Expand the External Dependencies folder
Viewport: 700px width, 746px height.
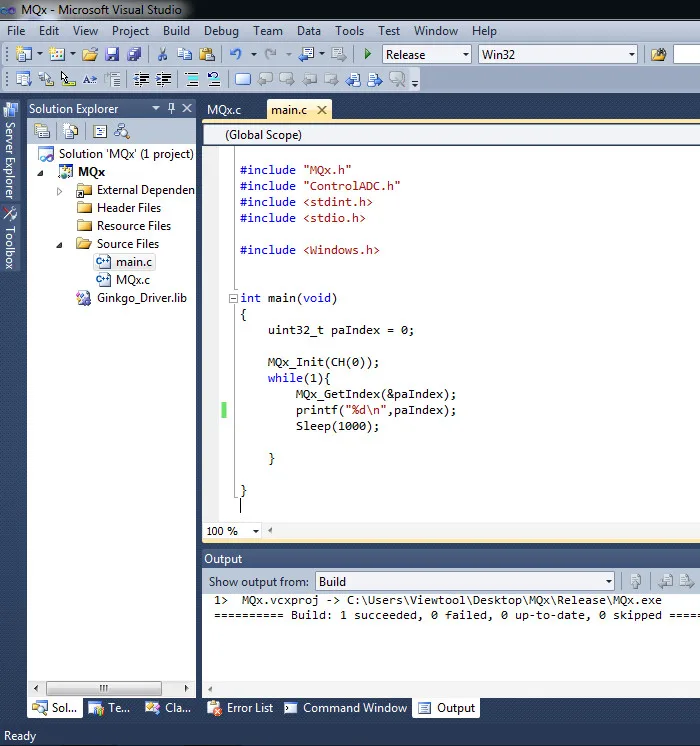coord(59,191)
